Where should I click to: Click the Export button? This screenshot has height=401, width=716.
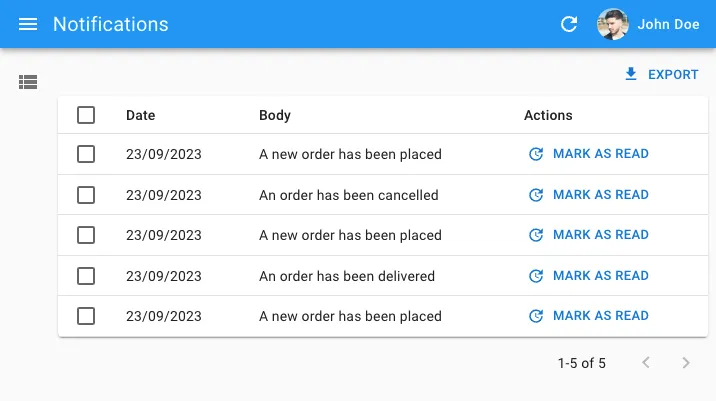(x=661, y=74)
